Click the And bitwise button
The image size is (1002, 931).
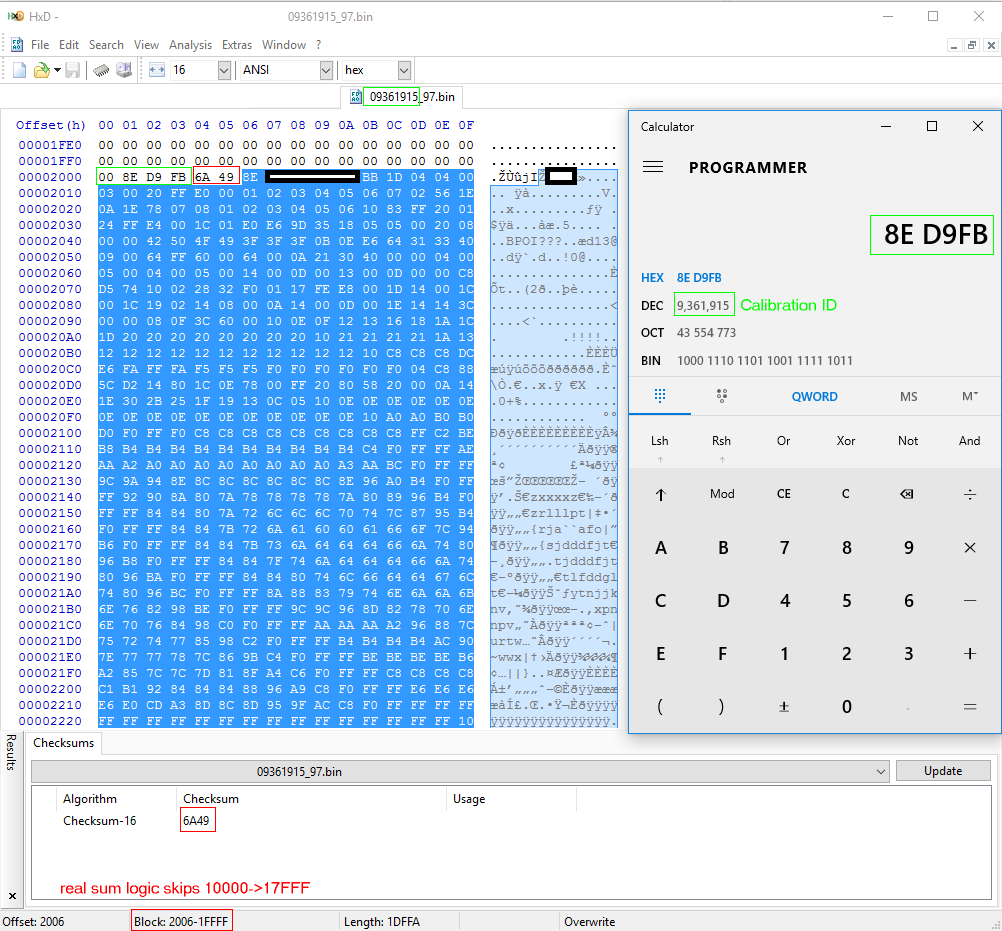(x=969, y=440)
